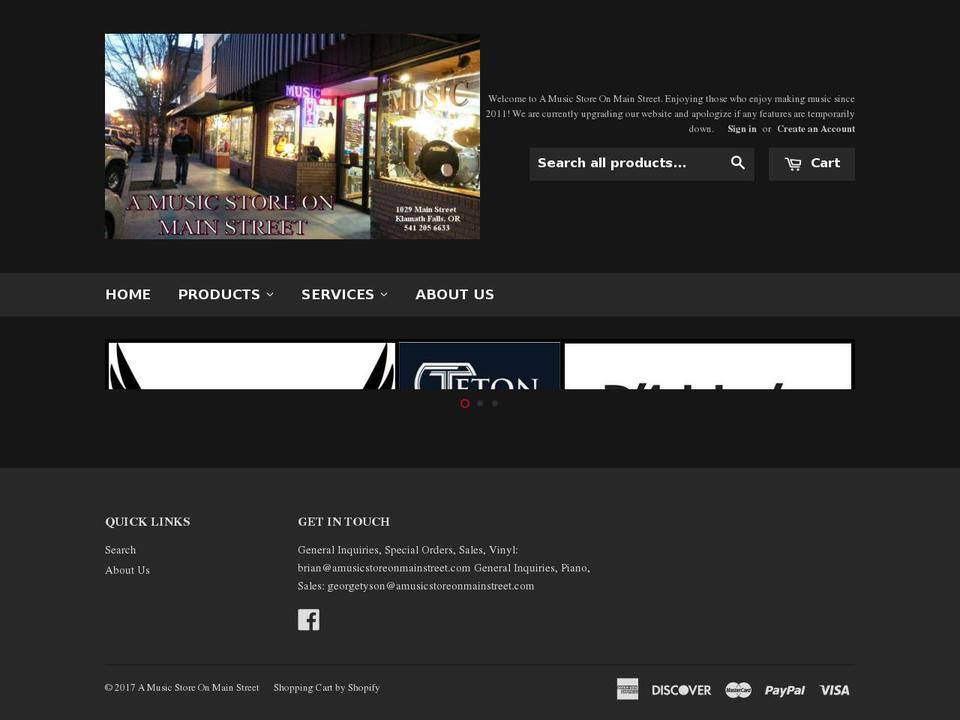
Task: Visit the store's Facebook page
Action: click(x=309, y=619)
